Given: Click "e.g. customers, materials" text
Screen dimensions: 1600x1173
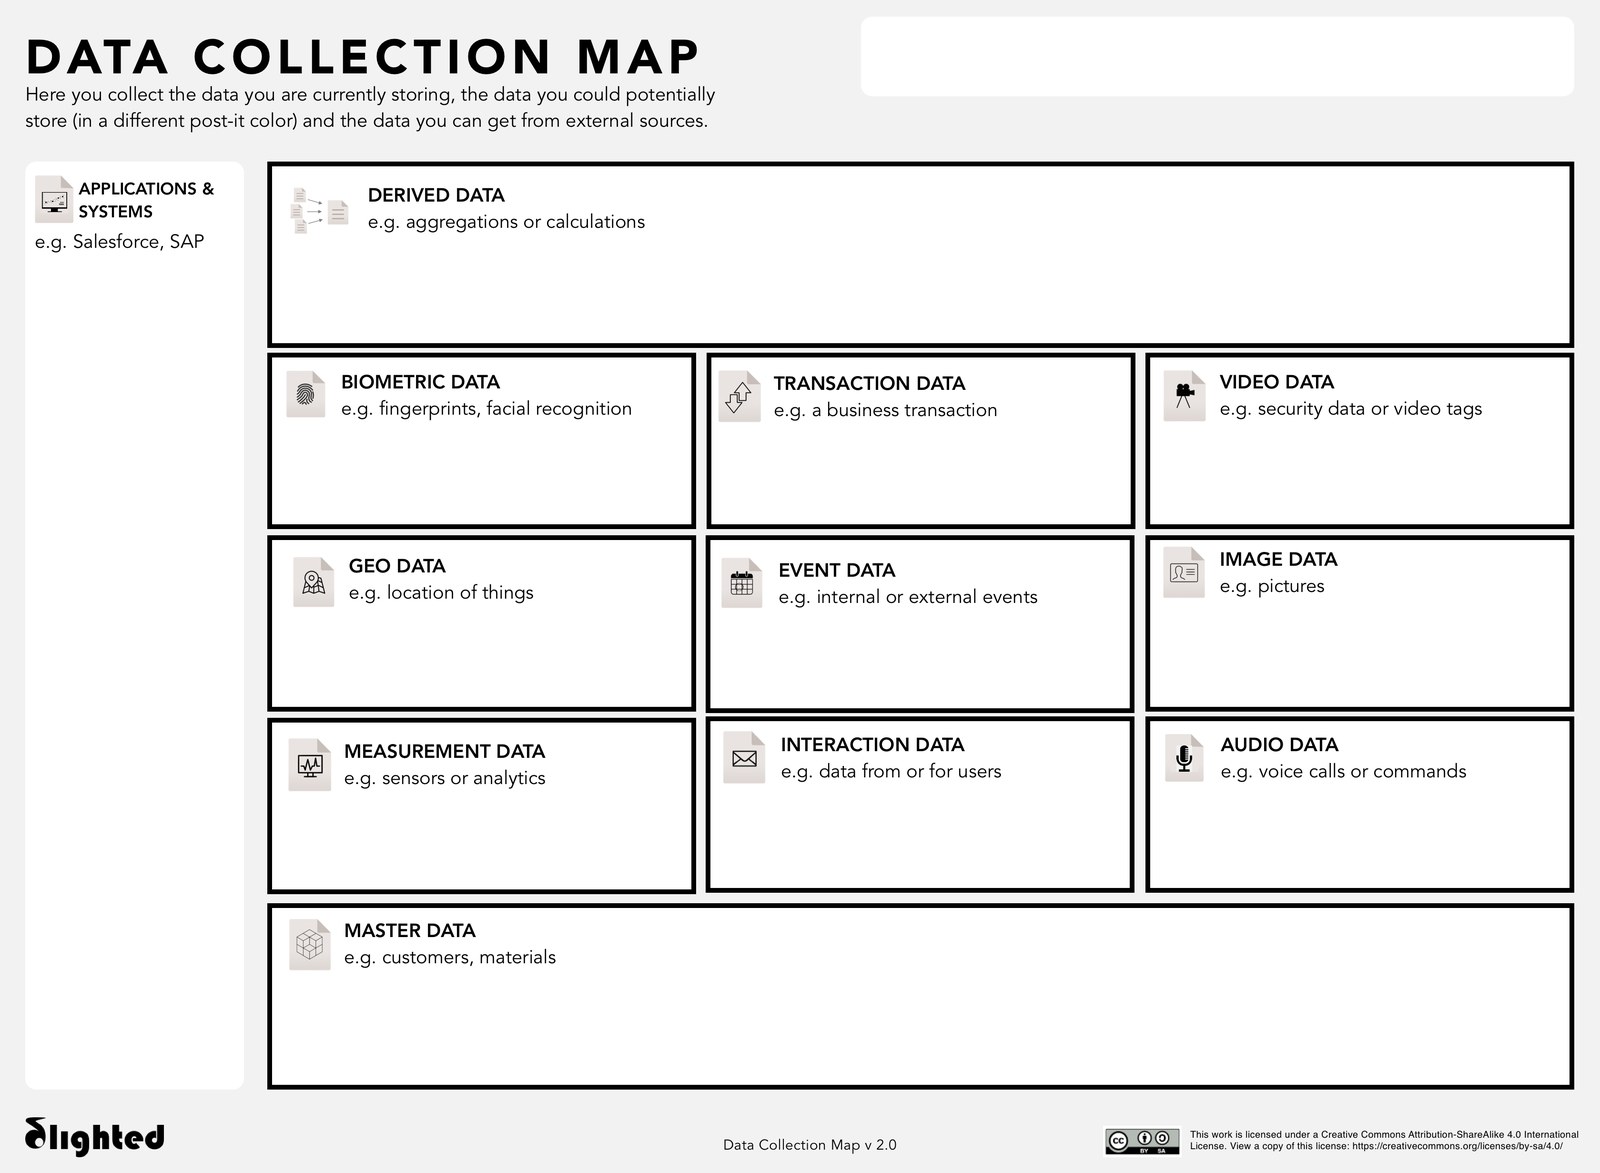Looking at the screenshot, I should coord(450,957).
